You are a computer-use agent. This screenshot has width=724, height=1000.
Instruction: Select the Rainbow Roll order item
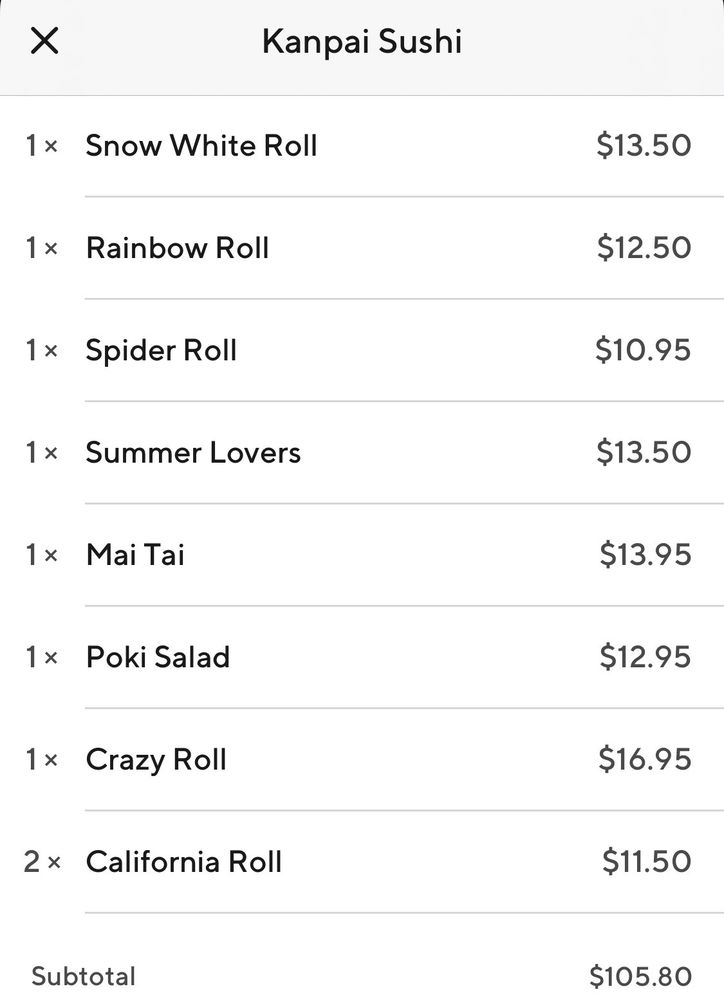tap(177, 248)
